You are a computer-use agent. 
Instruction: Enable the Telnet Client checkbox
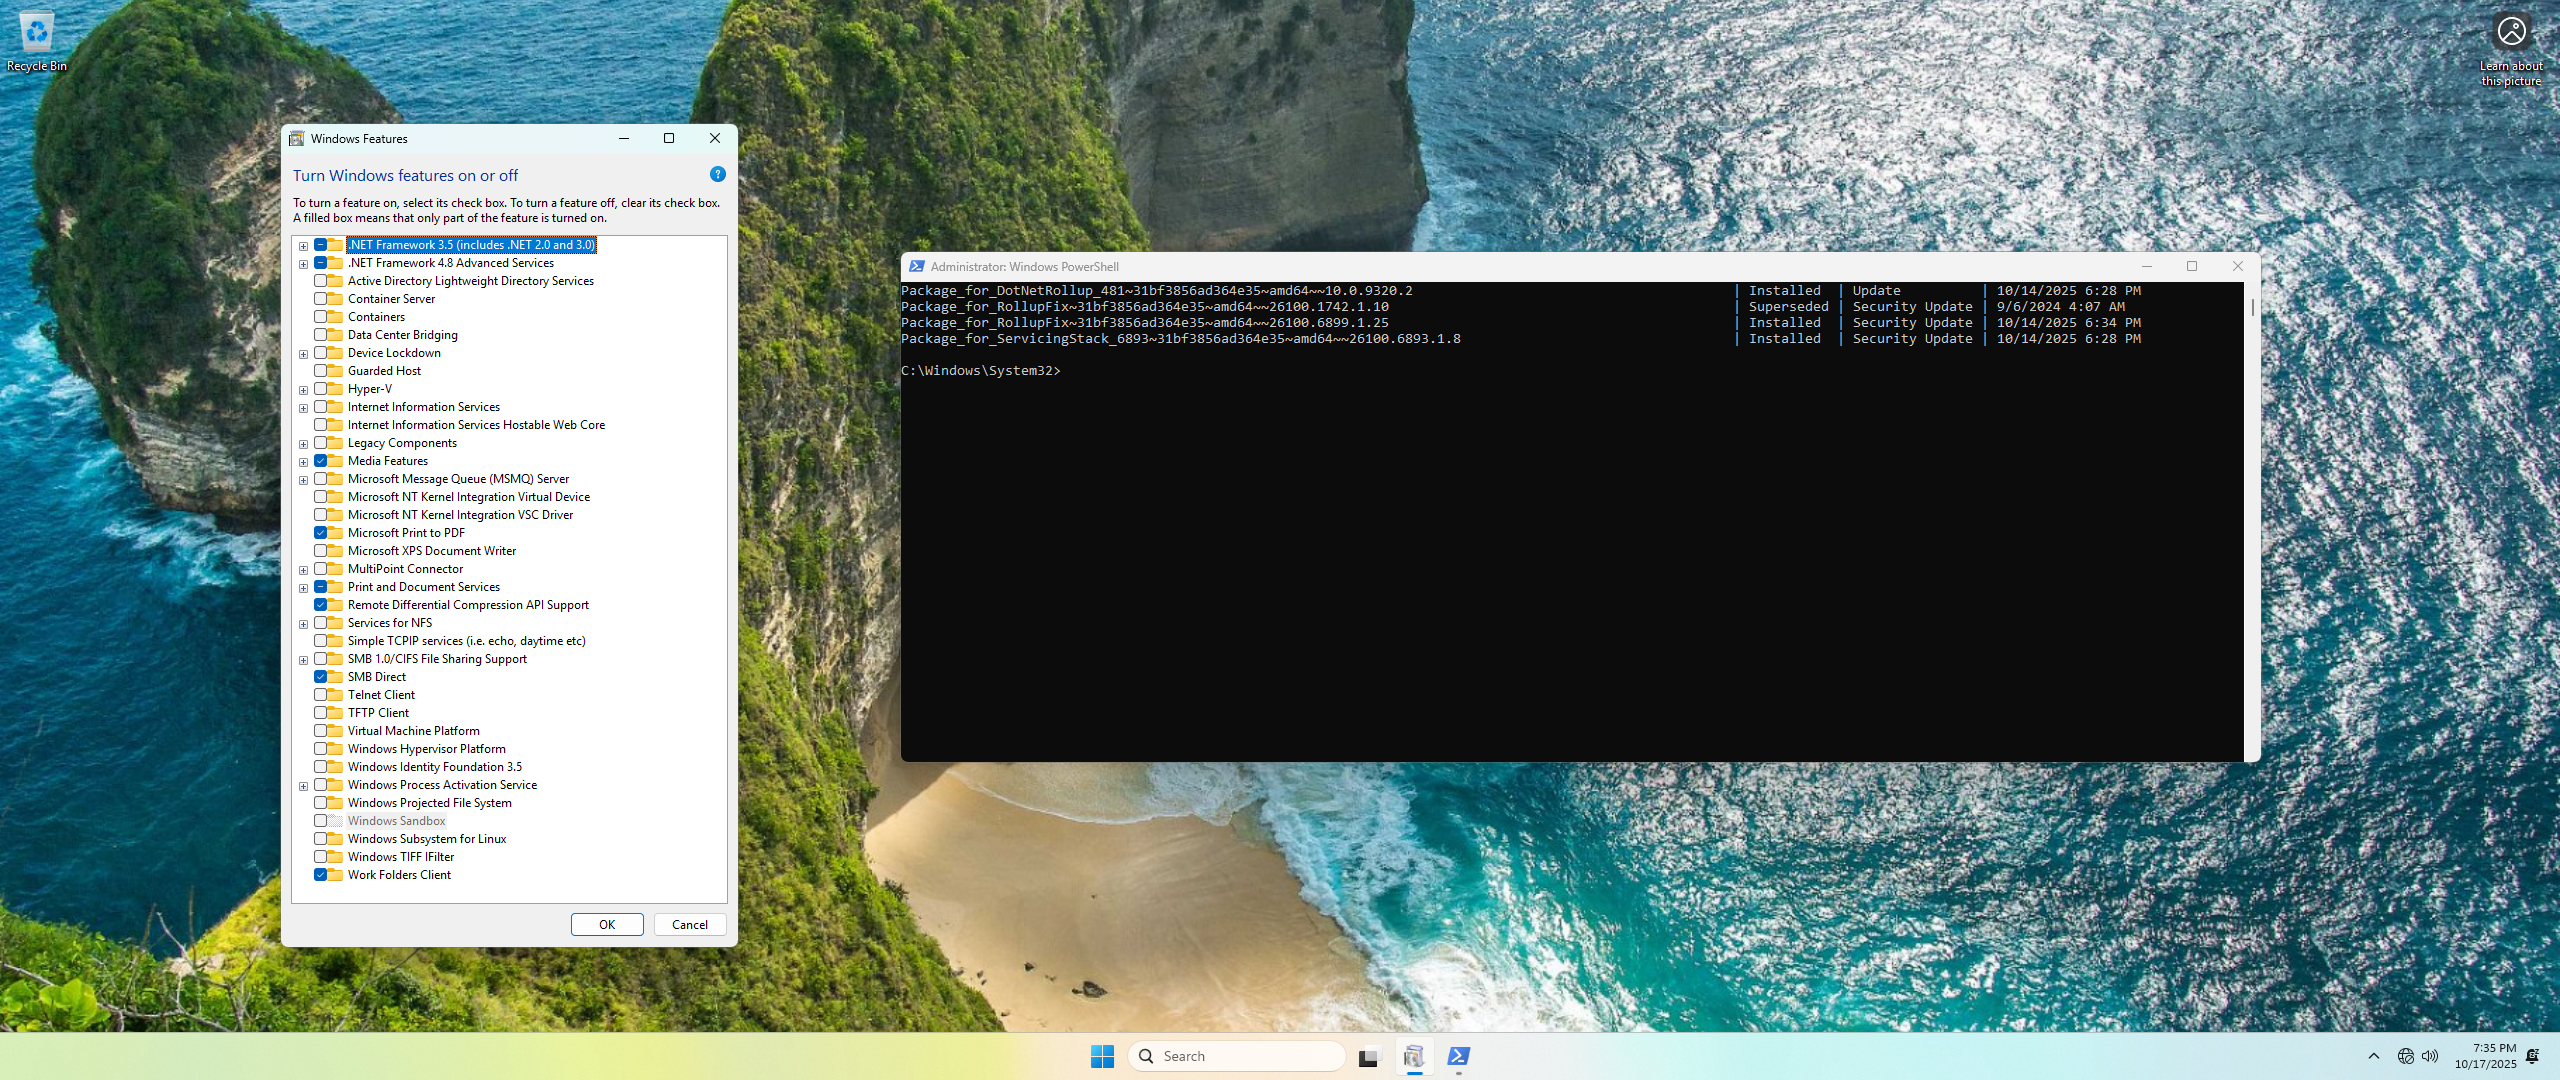[x=320, y=695]
